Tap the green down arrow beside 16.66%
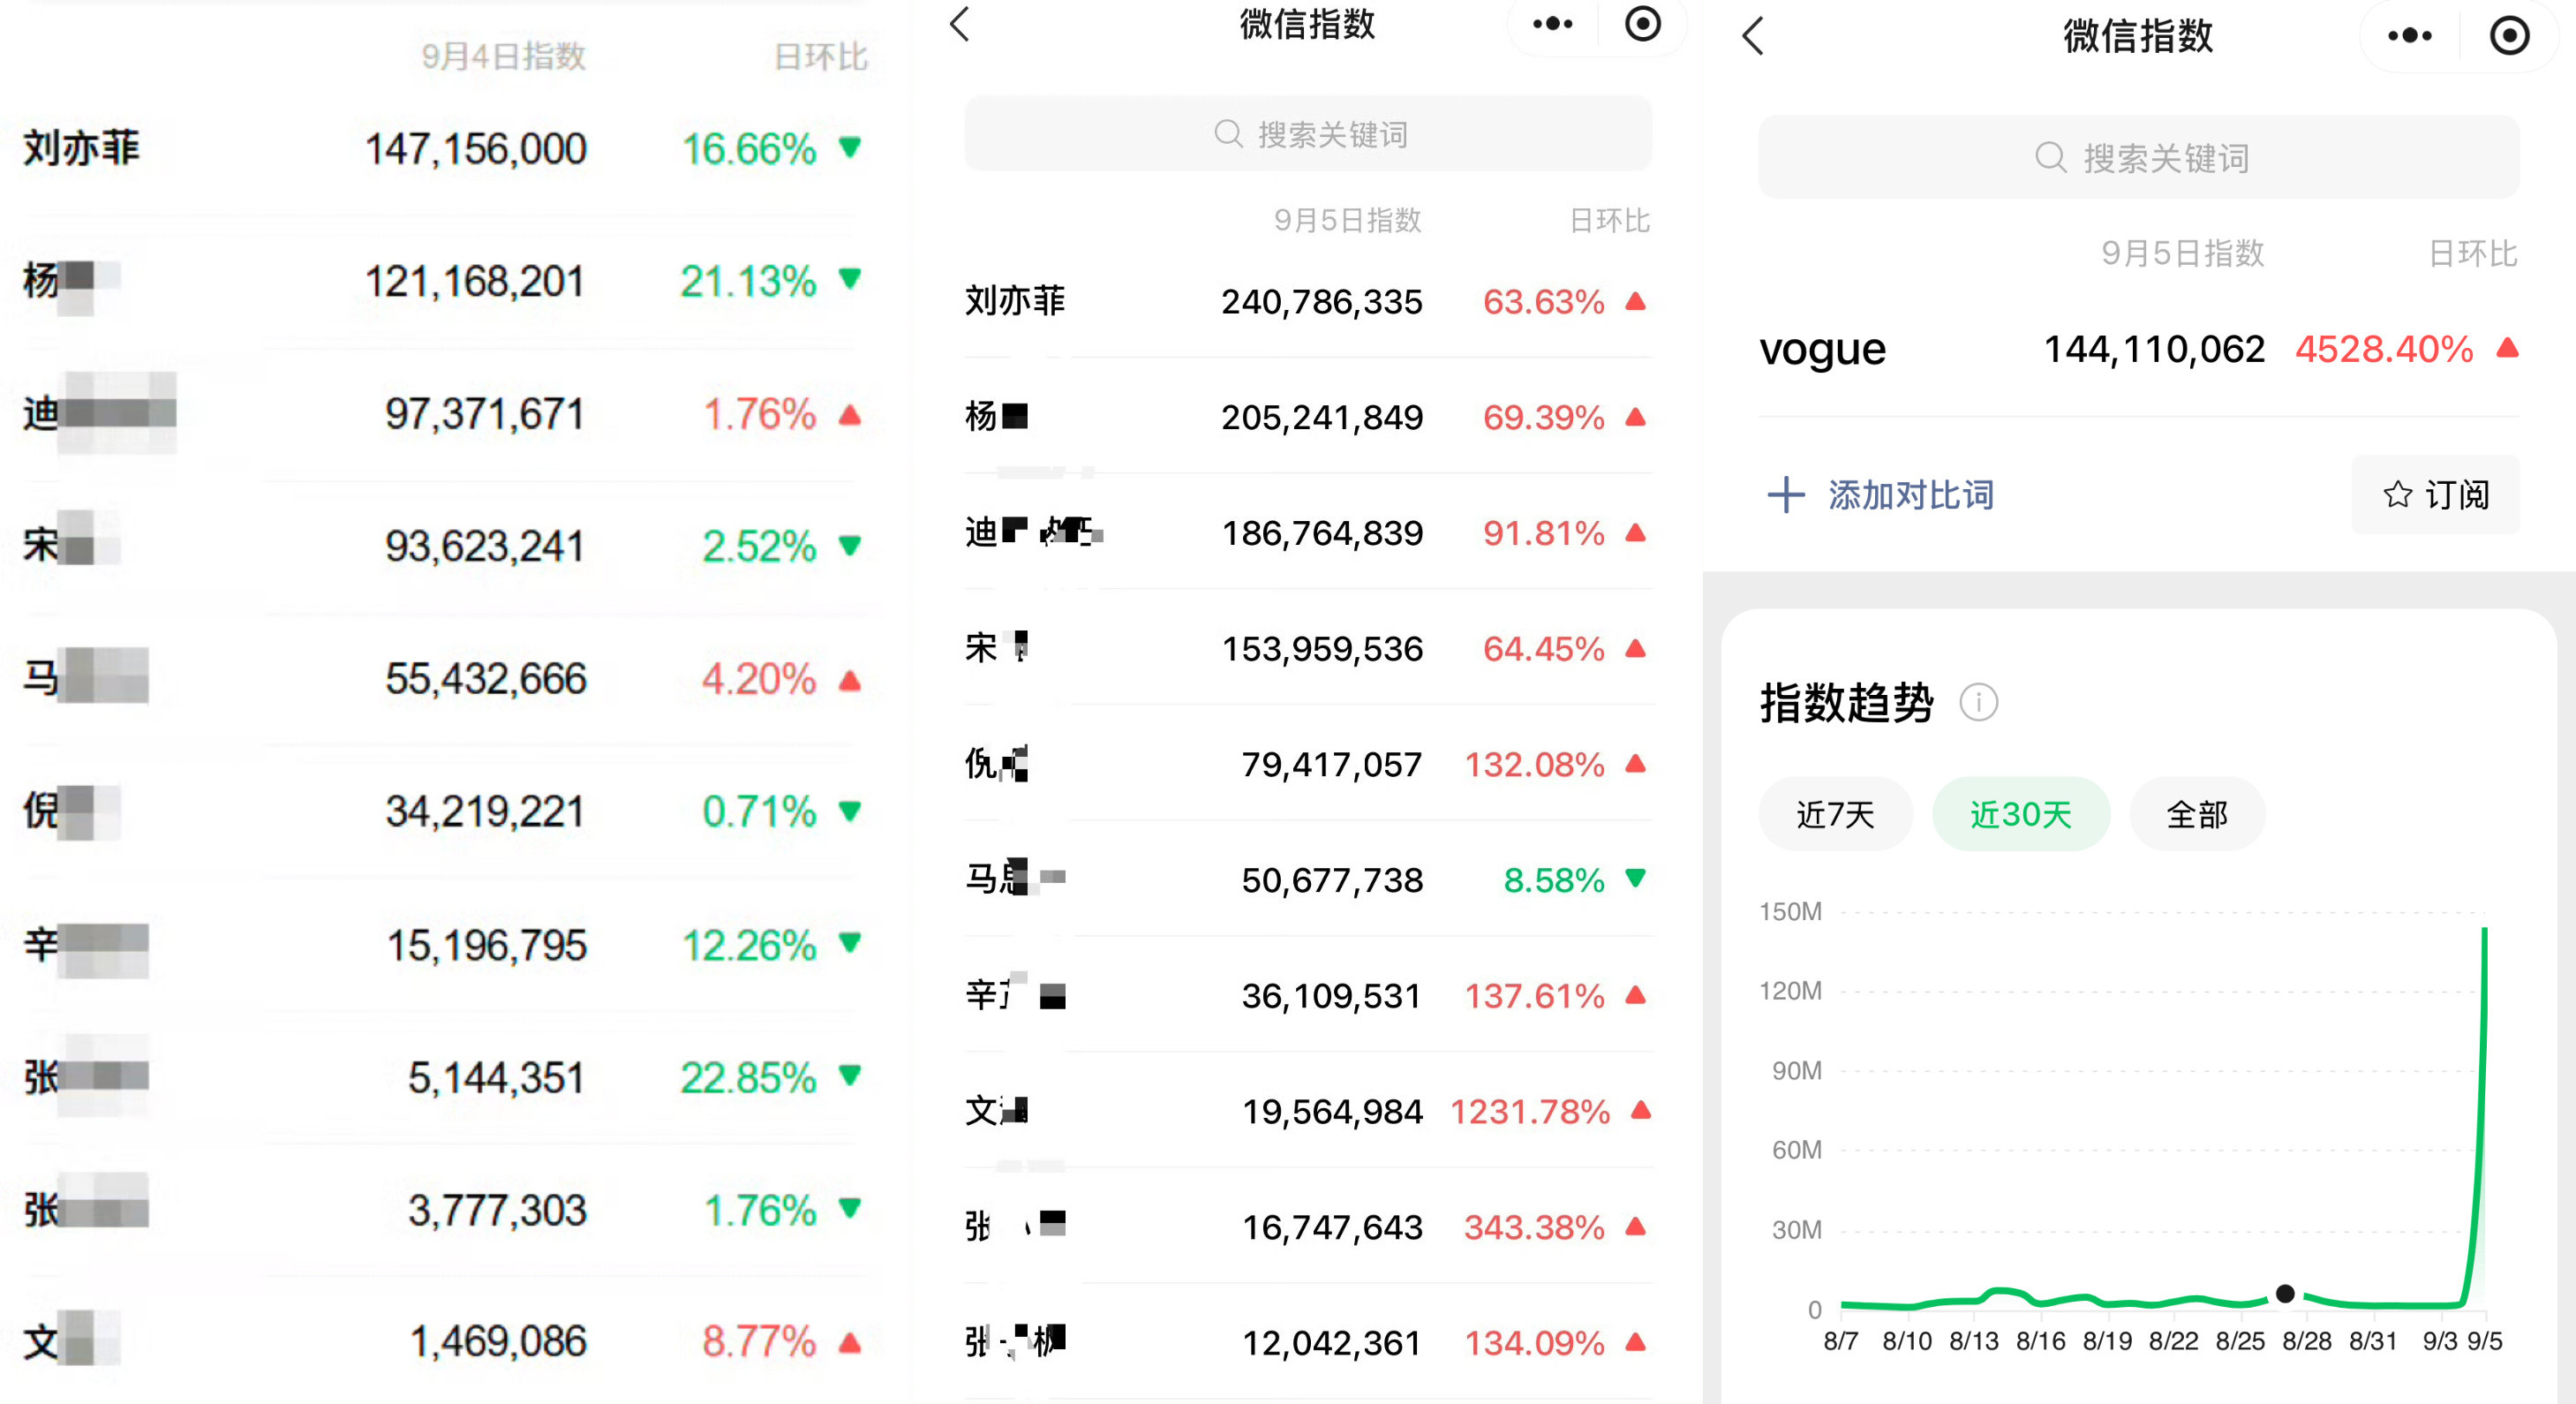Image resolution: width=2576 pixels, height=1404 pixels. coord(850,148)
